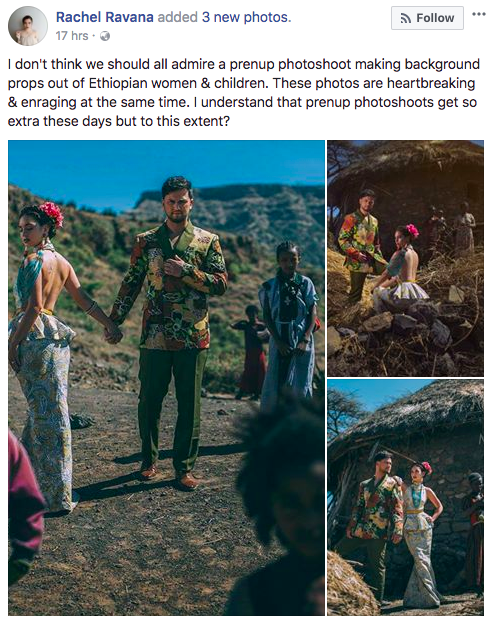Click the post text about prenup photoshoot
Image resolution: width=494 pixels, height=623 pixels.
[244, 92]
